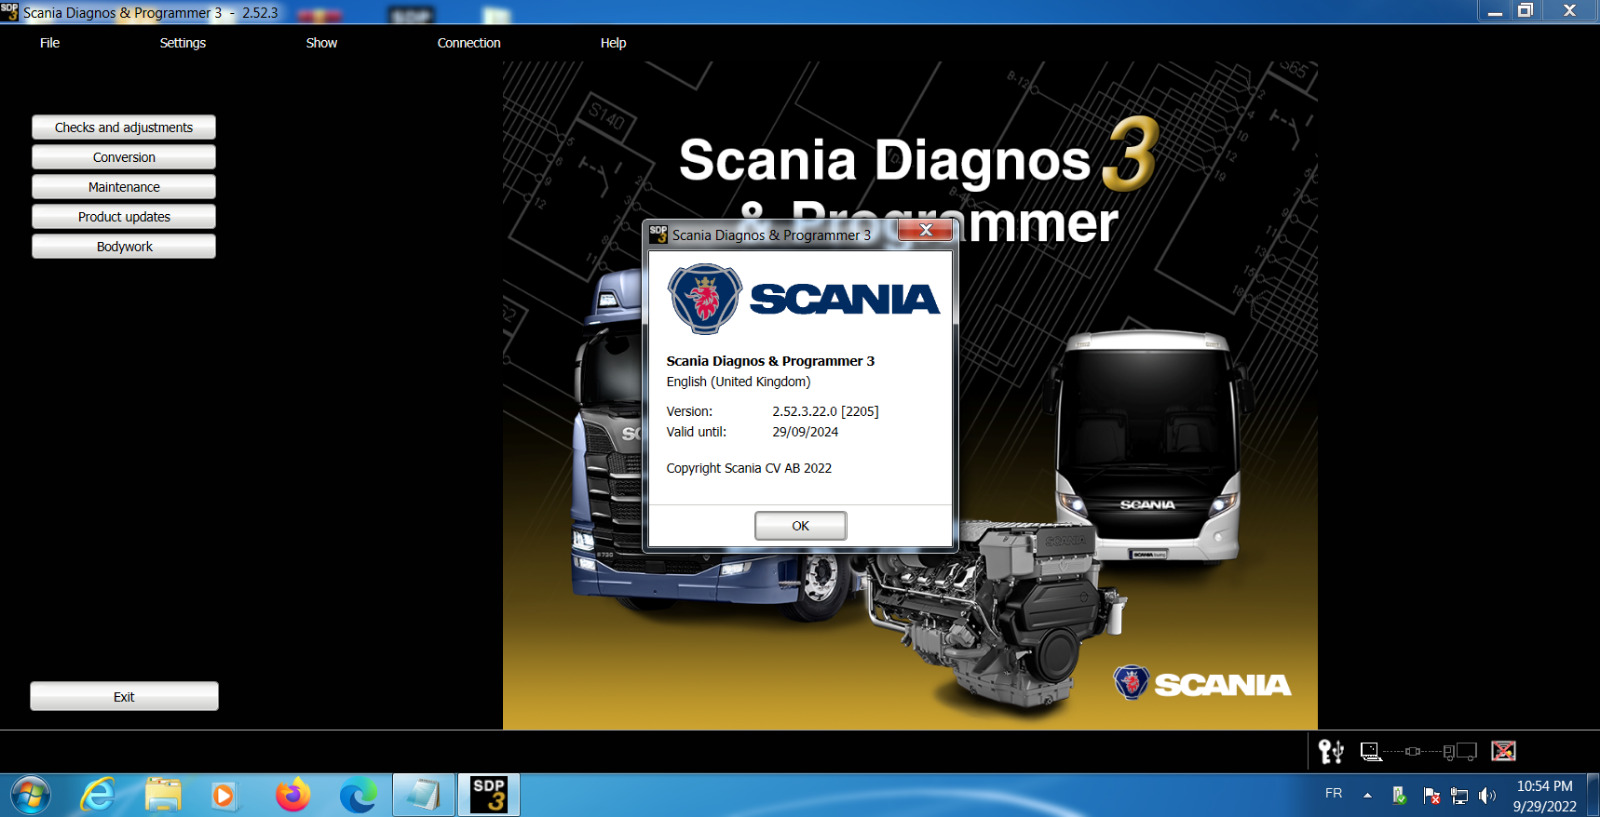Click the English (United Kingdom) text
1600x817 pixels.
738,382
